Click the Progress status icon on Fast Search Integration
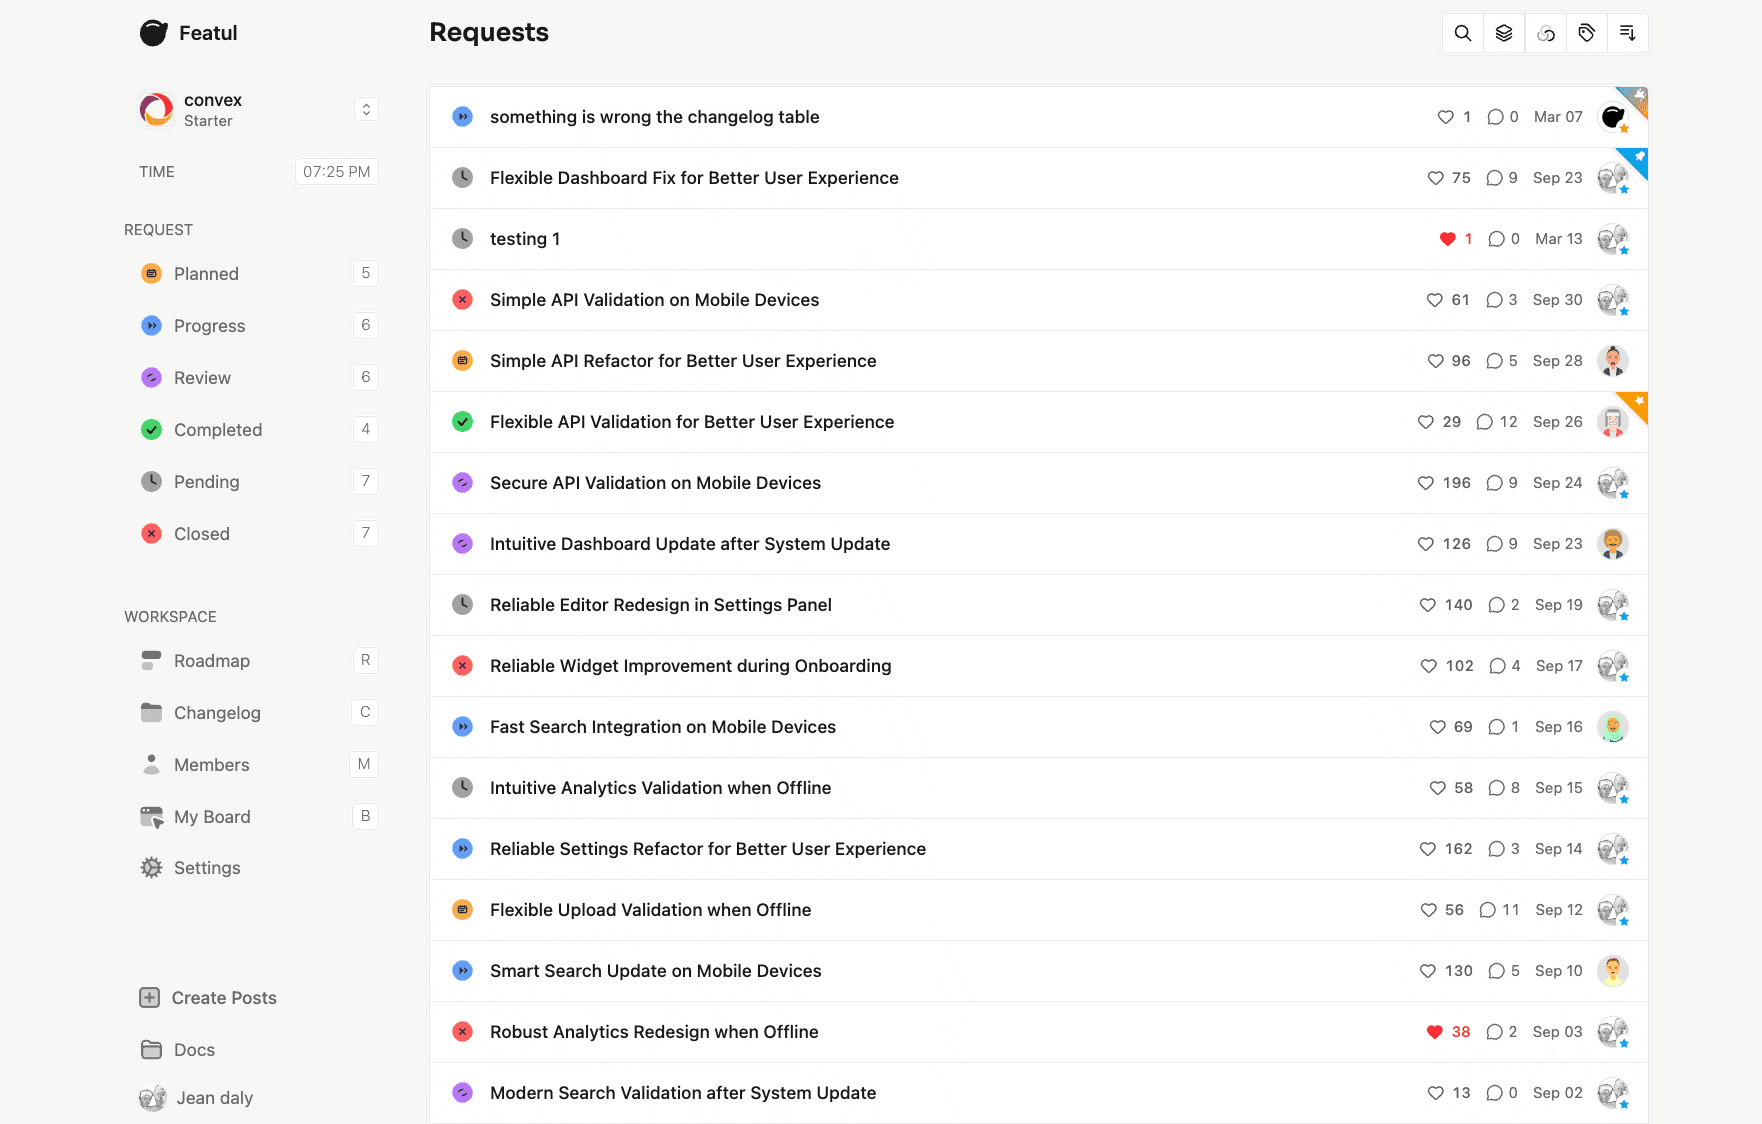The image size is (1762, 1124). click(462, 727)
